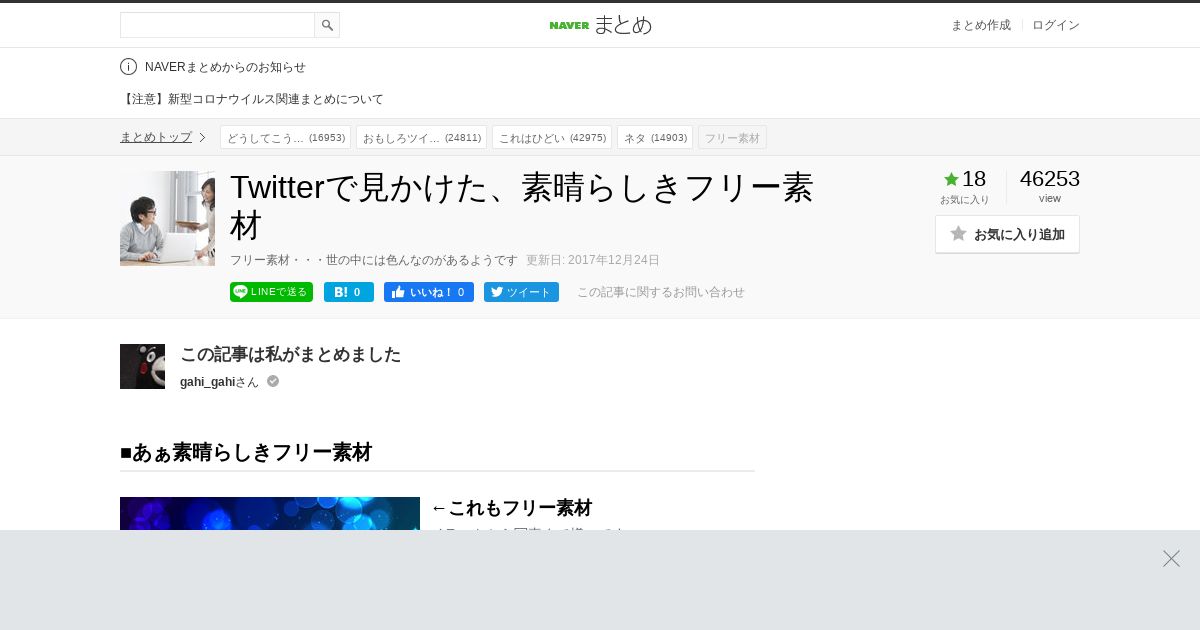1200x630 pixels.
Task: Select おもしろツイ… tag (24811)
Action: [421, 137]
